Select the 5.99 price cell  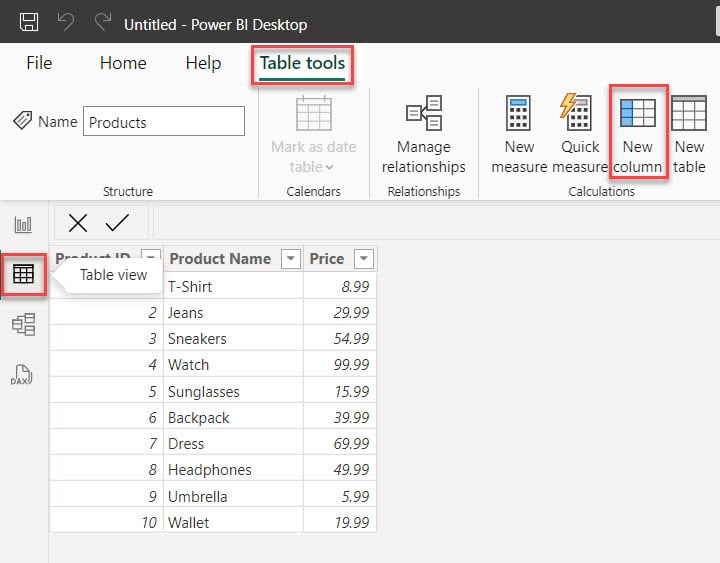[x=340, y=496]
